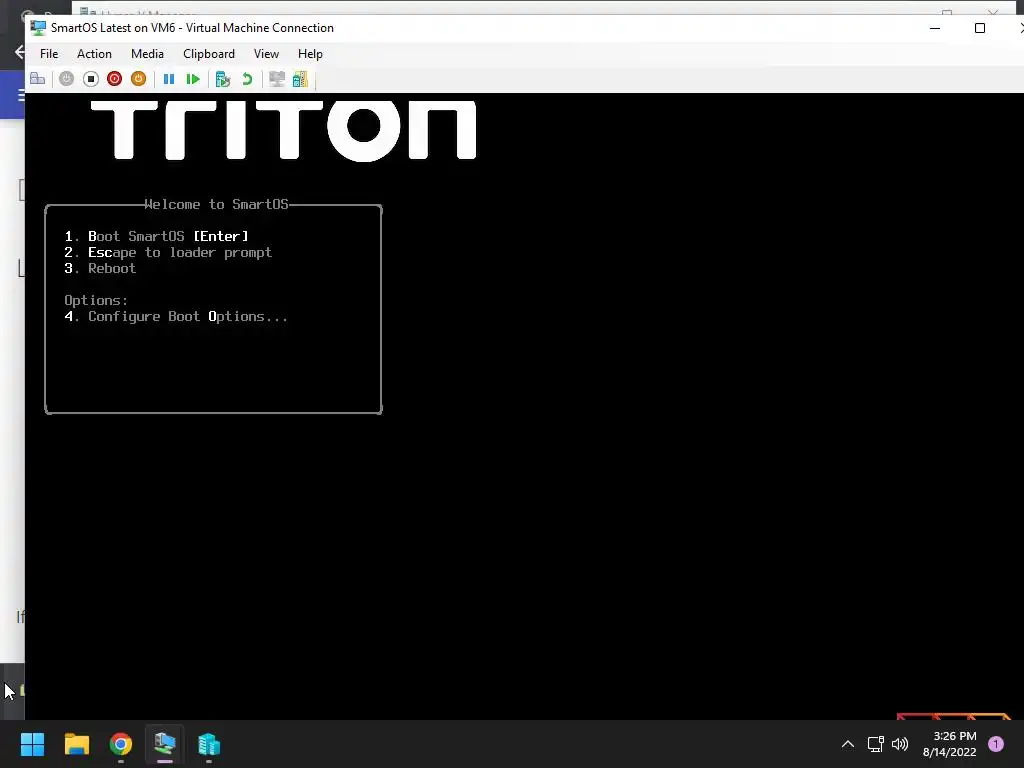1024x768 pixels.
Task: Open the Clipboard menu
Action: pos(209,54)
